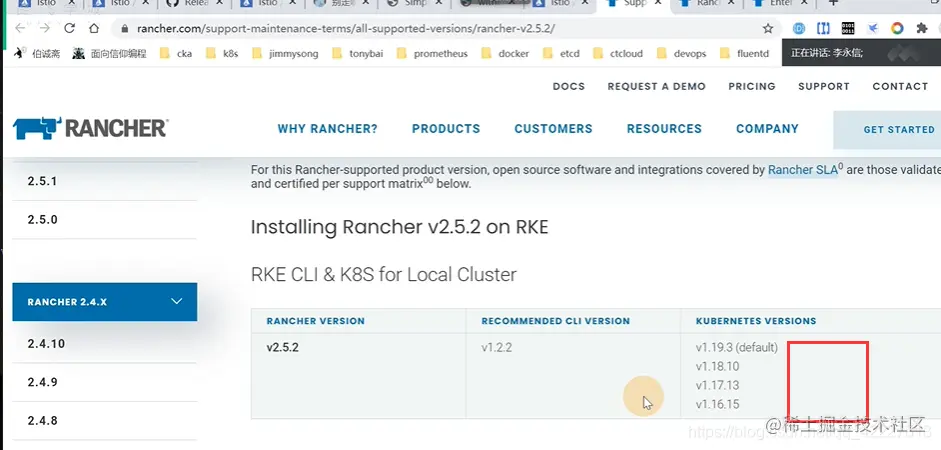Image resolution: width=941 pixels, height=450 pixels.
Task: Open the devops bookmark folder
Action: pyautogui.click(x=681, y=53)
